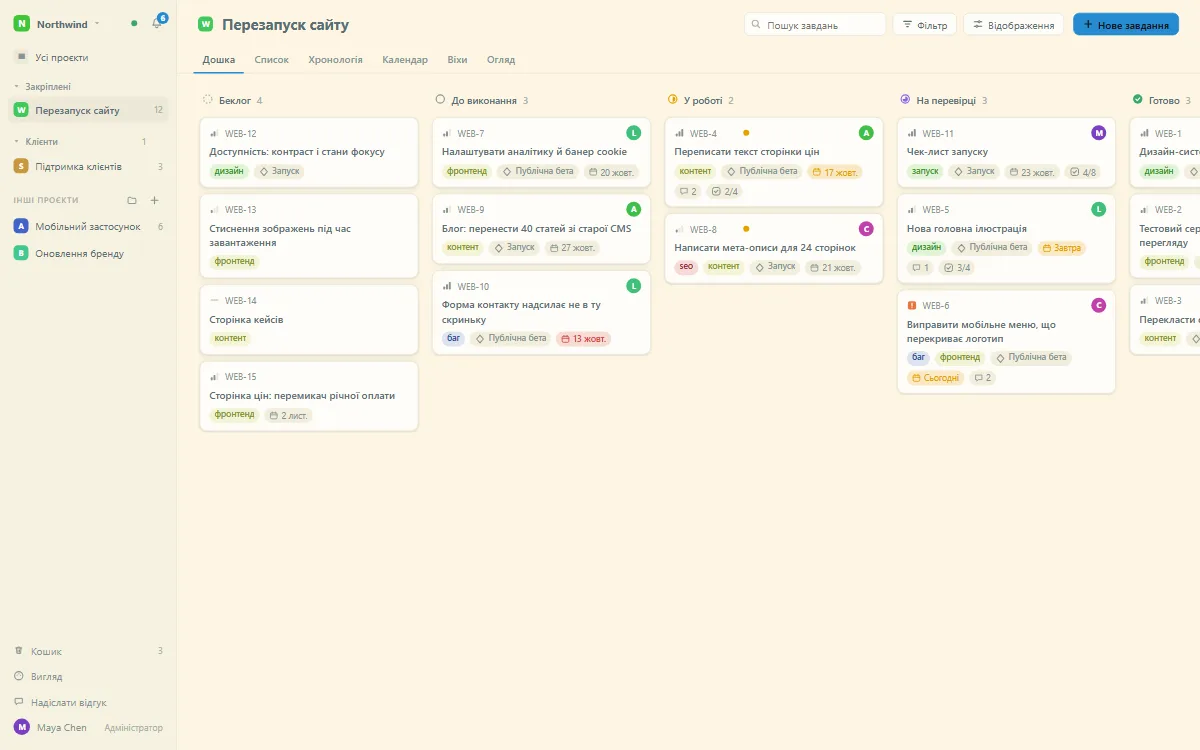1200x750 pixels.
Task: Open "Кошик" in the sidebar
Action: (88, 650)
